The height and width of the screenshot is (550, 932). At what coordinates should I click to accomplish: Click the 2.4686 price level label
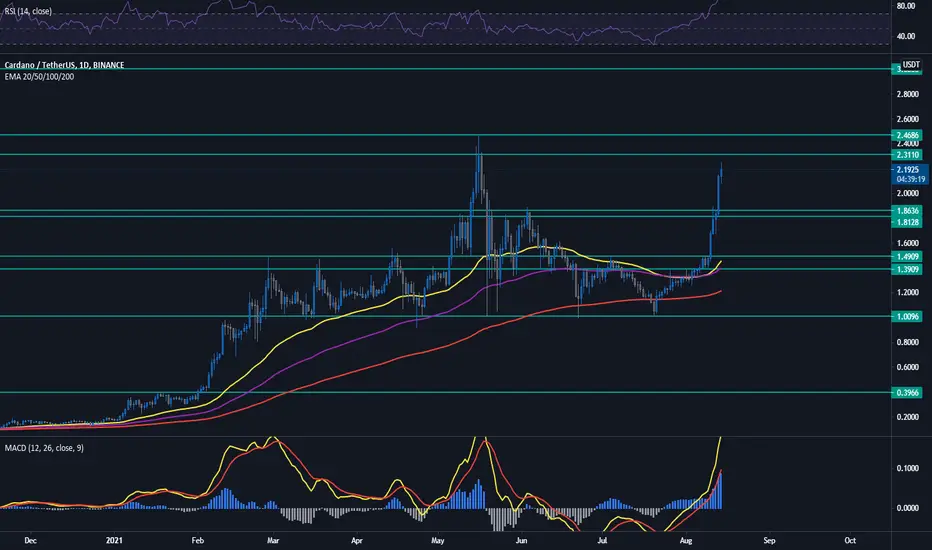click(908, 135)
